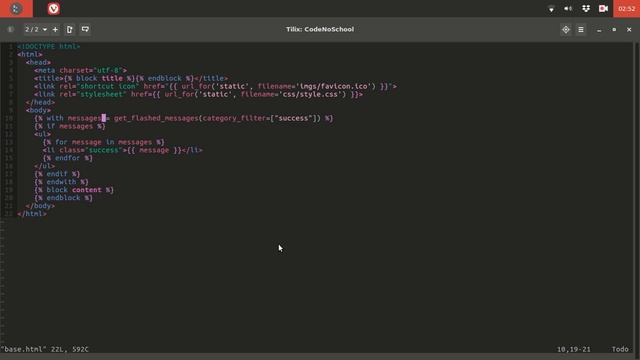Open the find terminal icon in header
The image size is (640, 360).
[566, 29]
